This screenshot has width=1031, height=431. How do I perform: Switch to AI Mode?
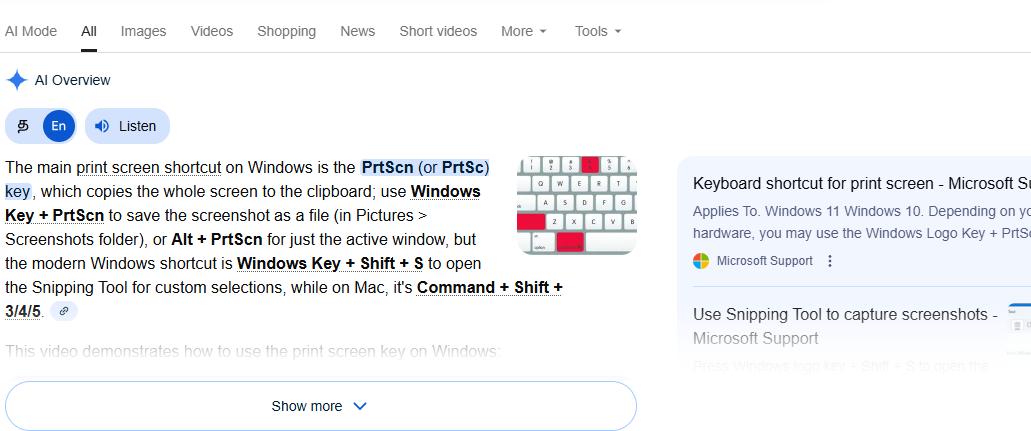31,31
